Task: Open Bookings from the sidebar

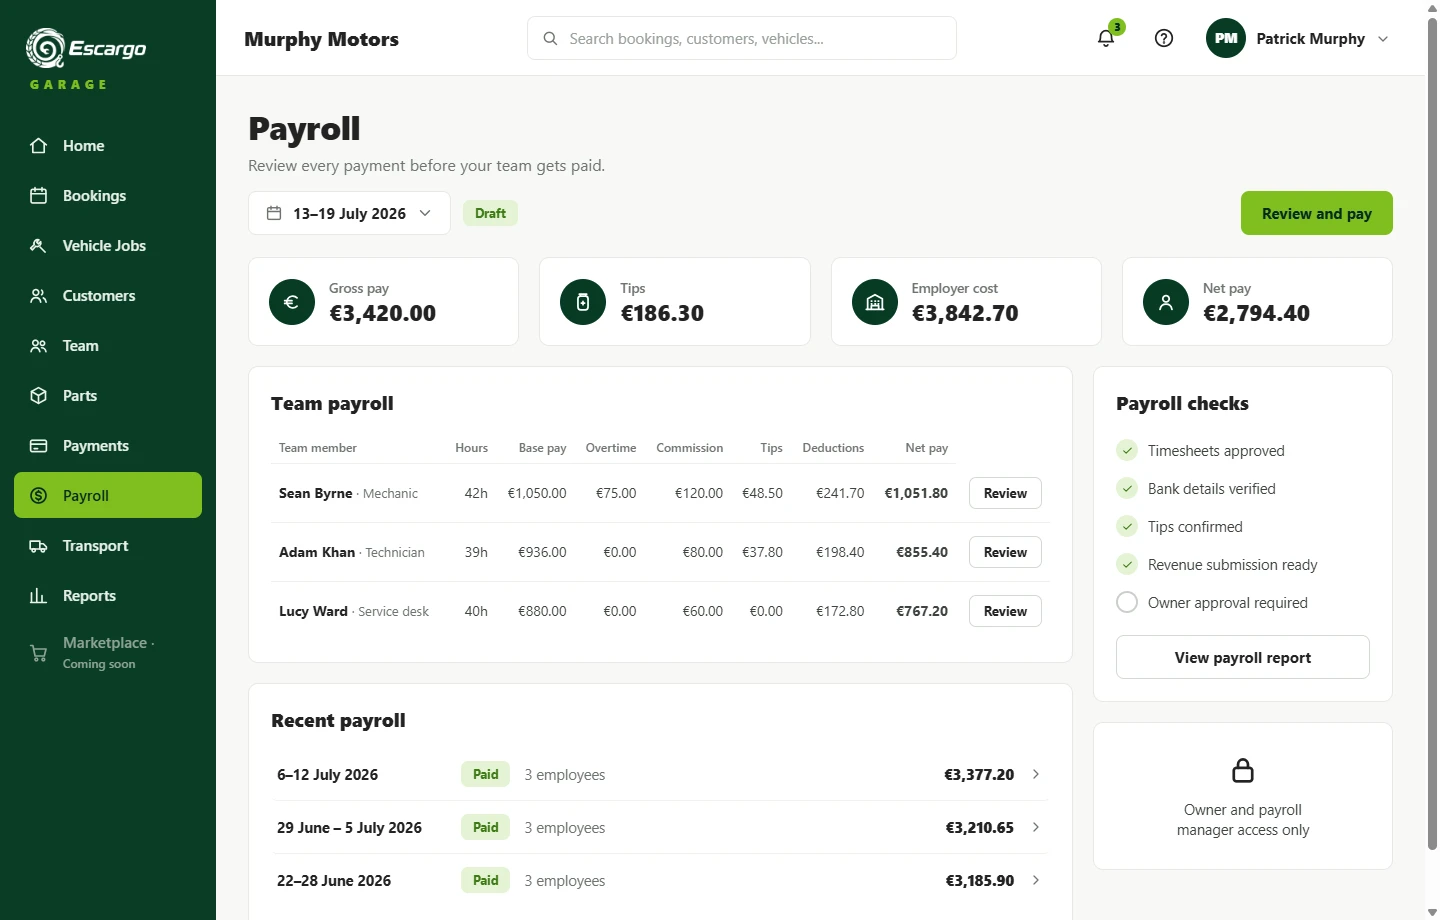Action: 108,196
